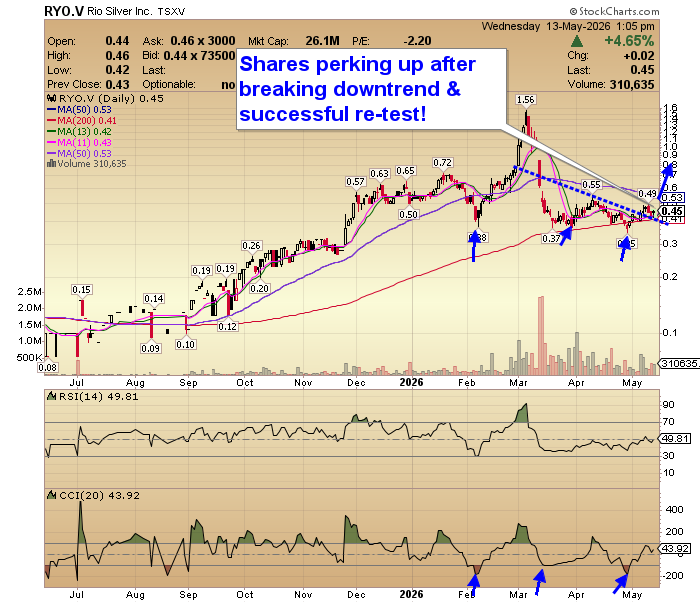Click the 310635 volume axis marker box

pyautogui.click(x=680, y=363)
